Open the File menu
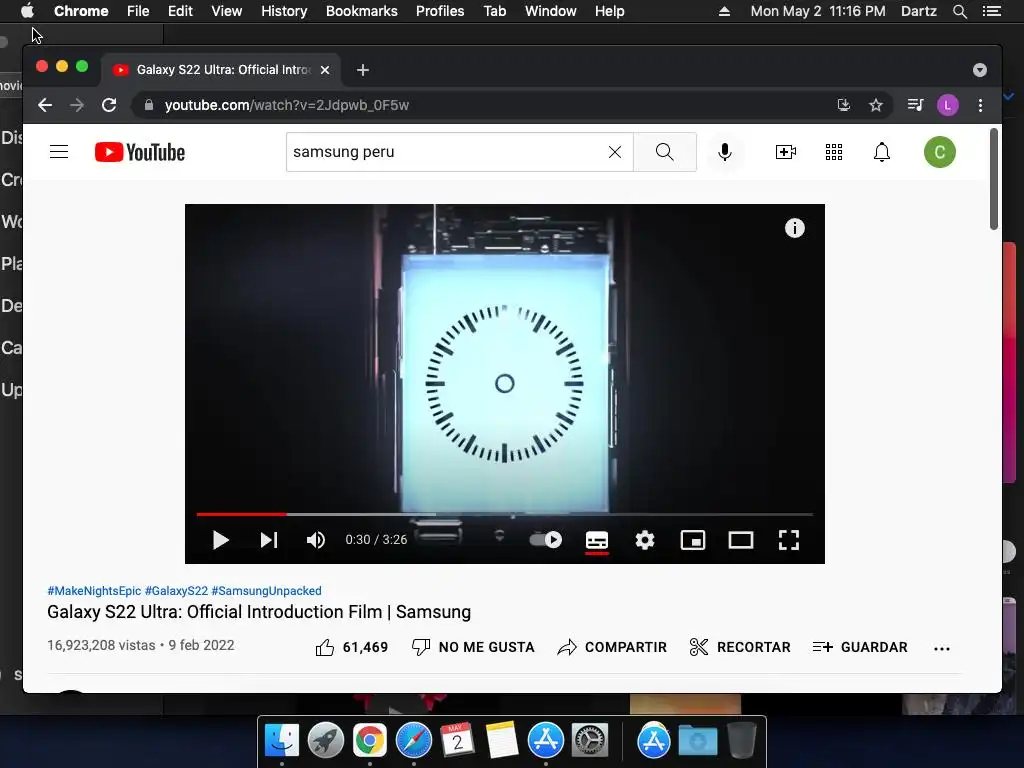1024x768 pixels. coord(138,11)
